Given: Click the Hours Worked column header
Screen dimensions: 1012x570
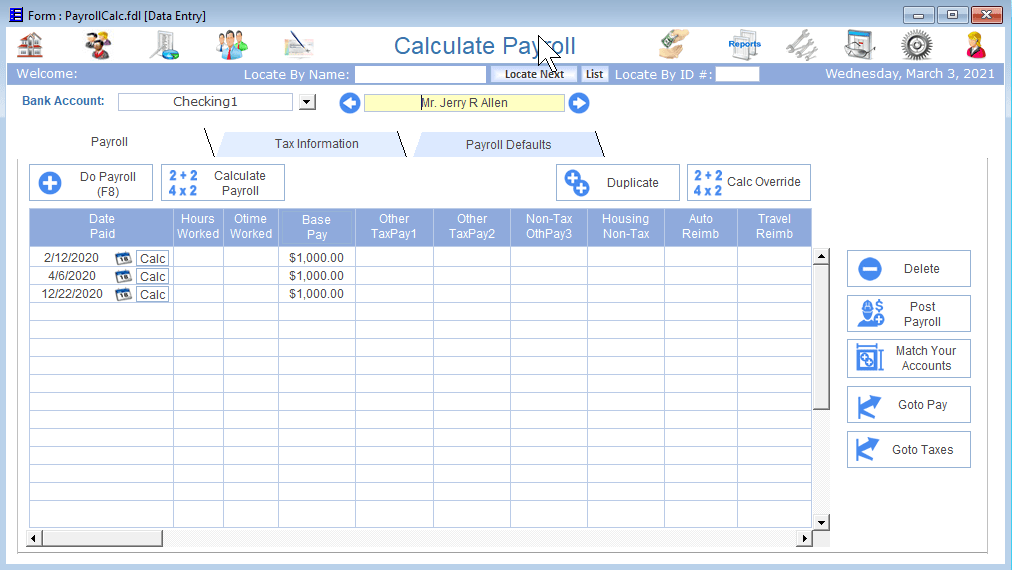Looking at the screenshot, I should click(198, 227).
